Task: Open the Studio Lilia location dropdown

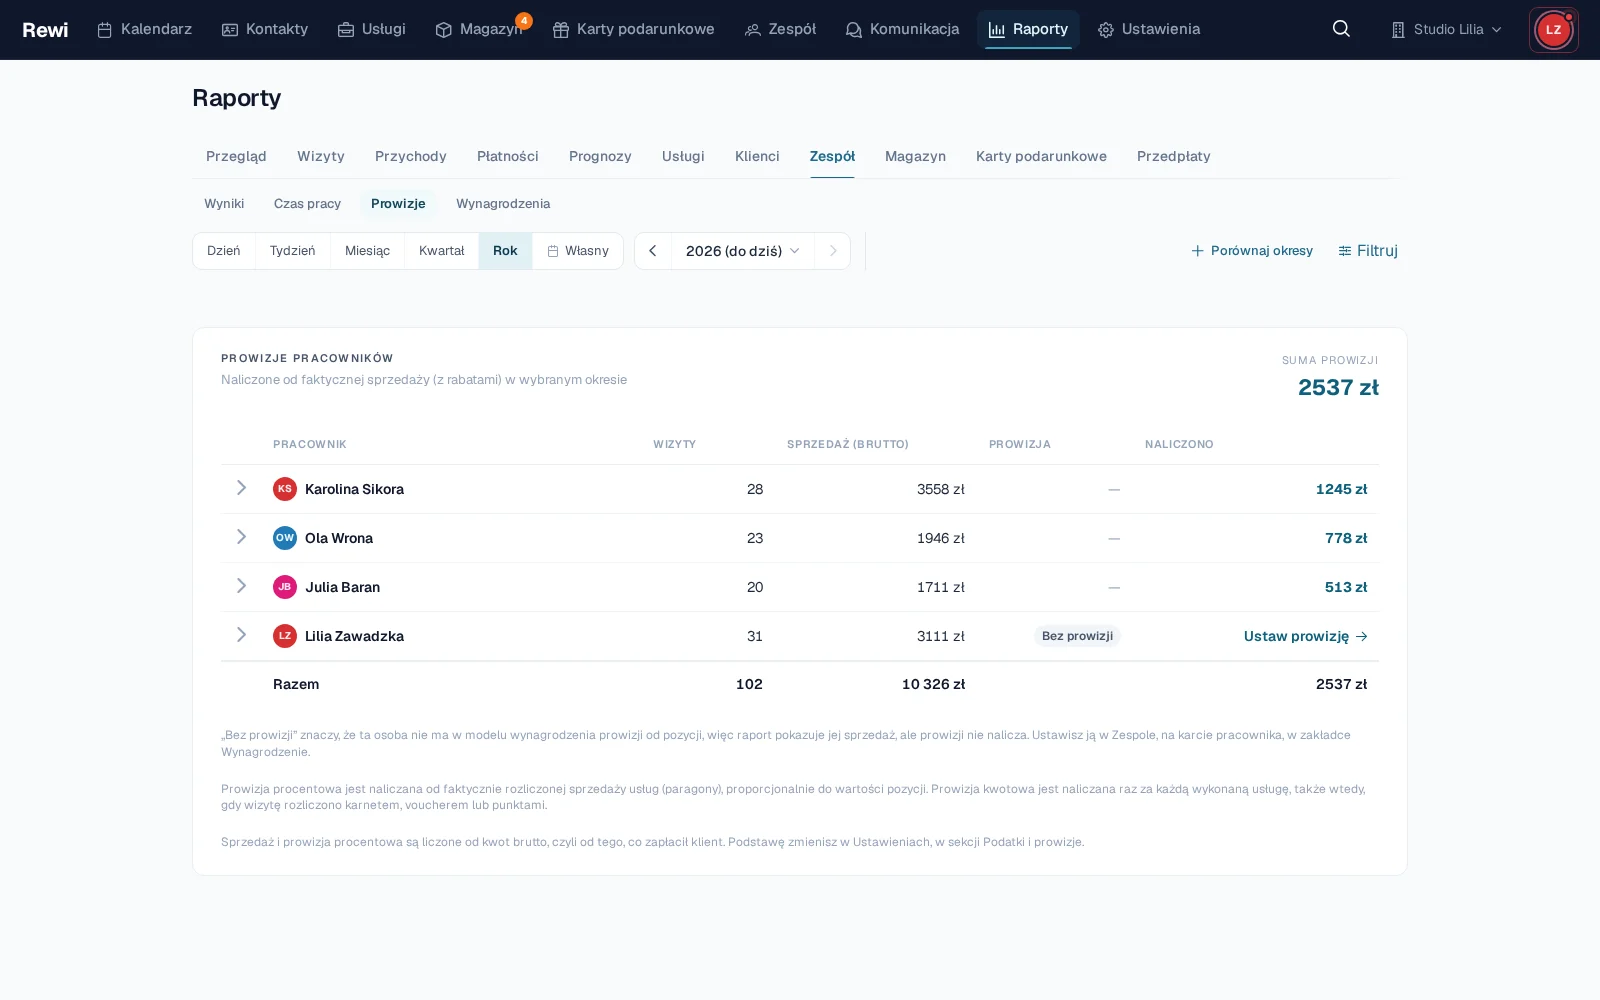Action: 1447,29
